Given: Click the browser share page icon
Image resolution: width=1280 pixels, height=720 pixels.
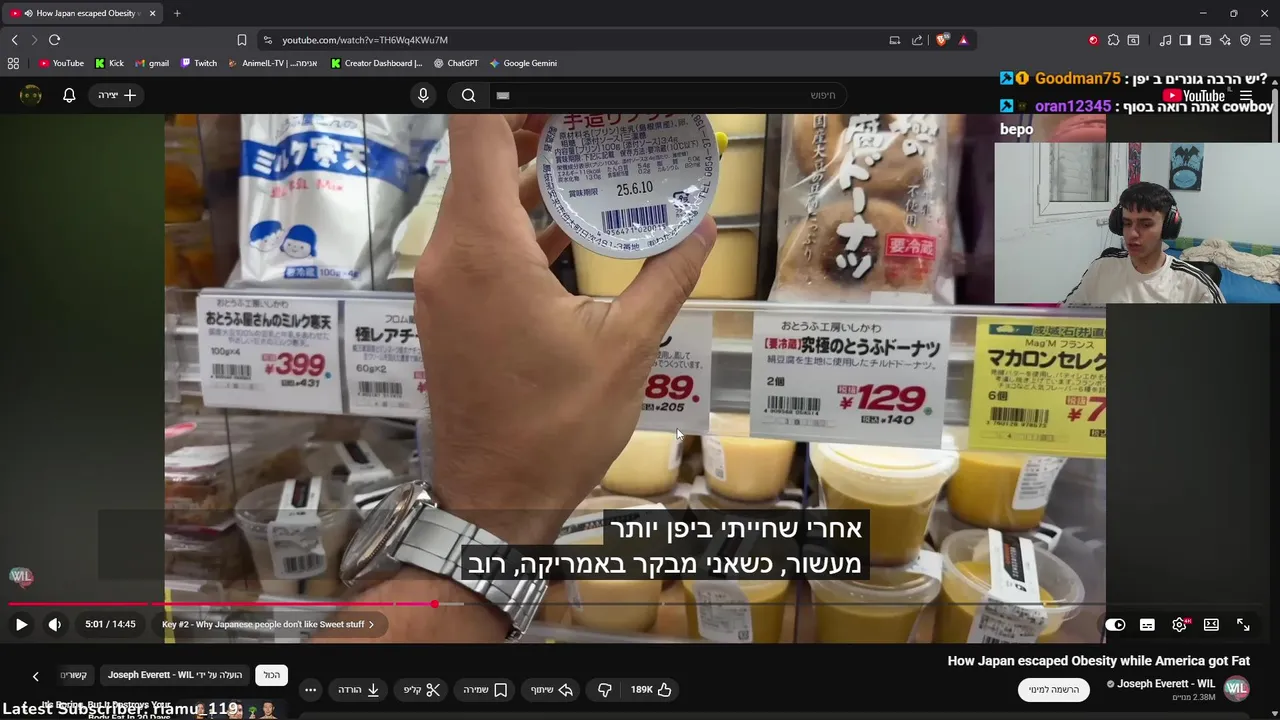Looking at the screenshot, I should [917, 40].
